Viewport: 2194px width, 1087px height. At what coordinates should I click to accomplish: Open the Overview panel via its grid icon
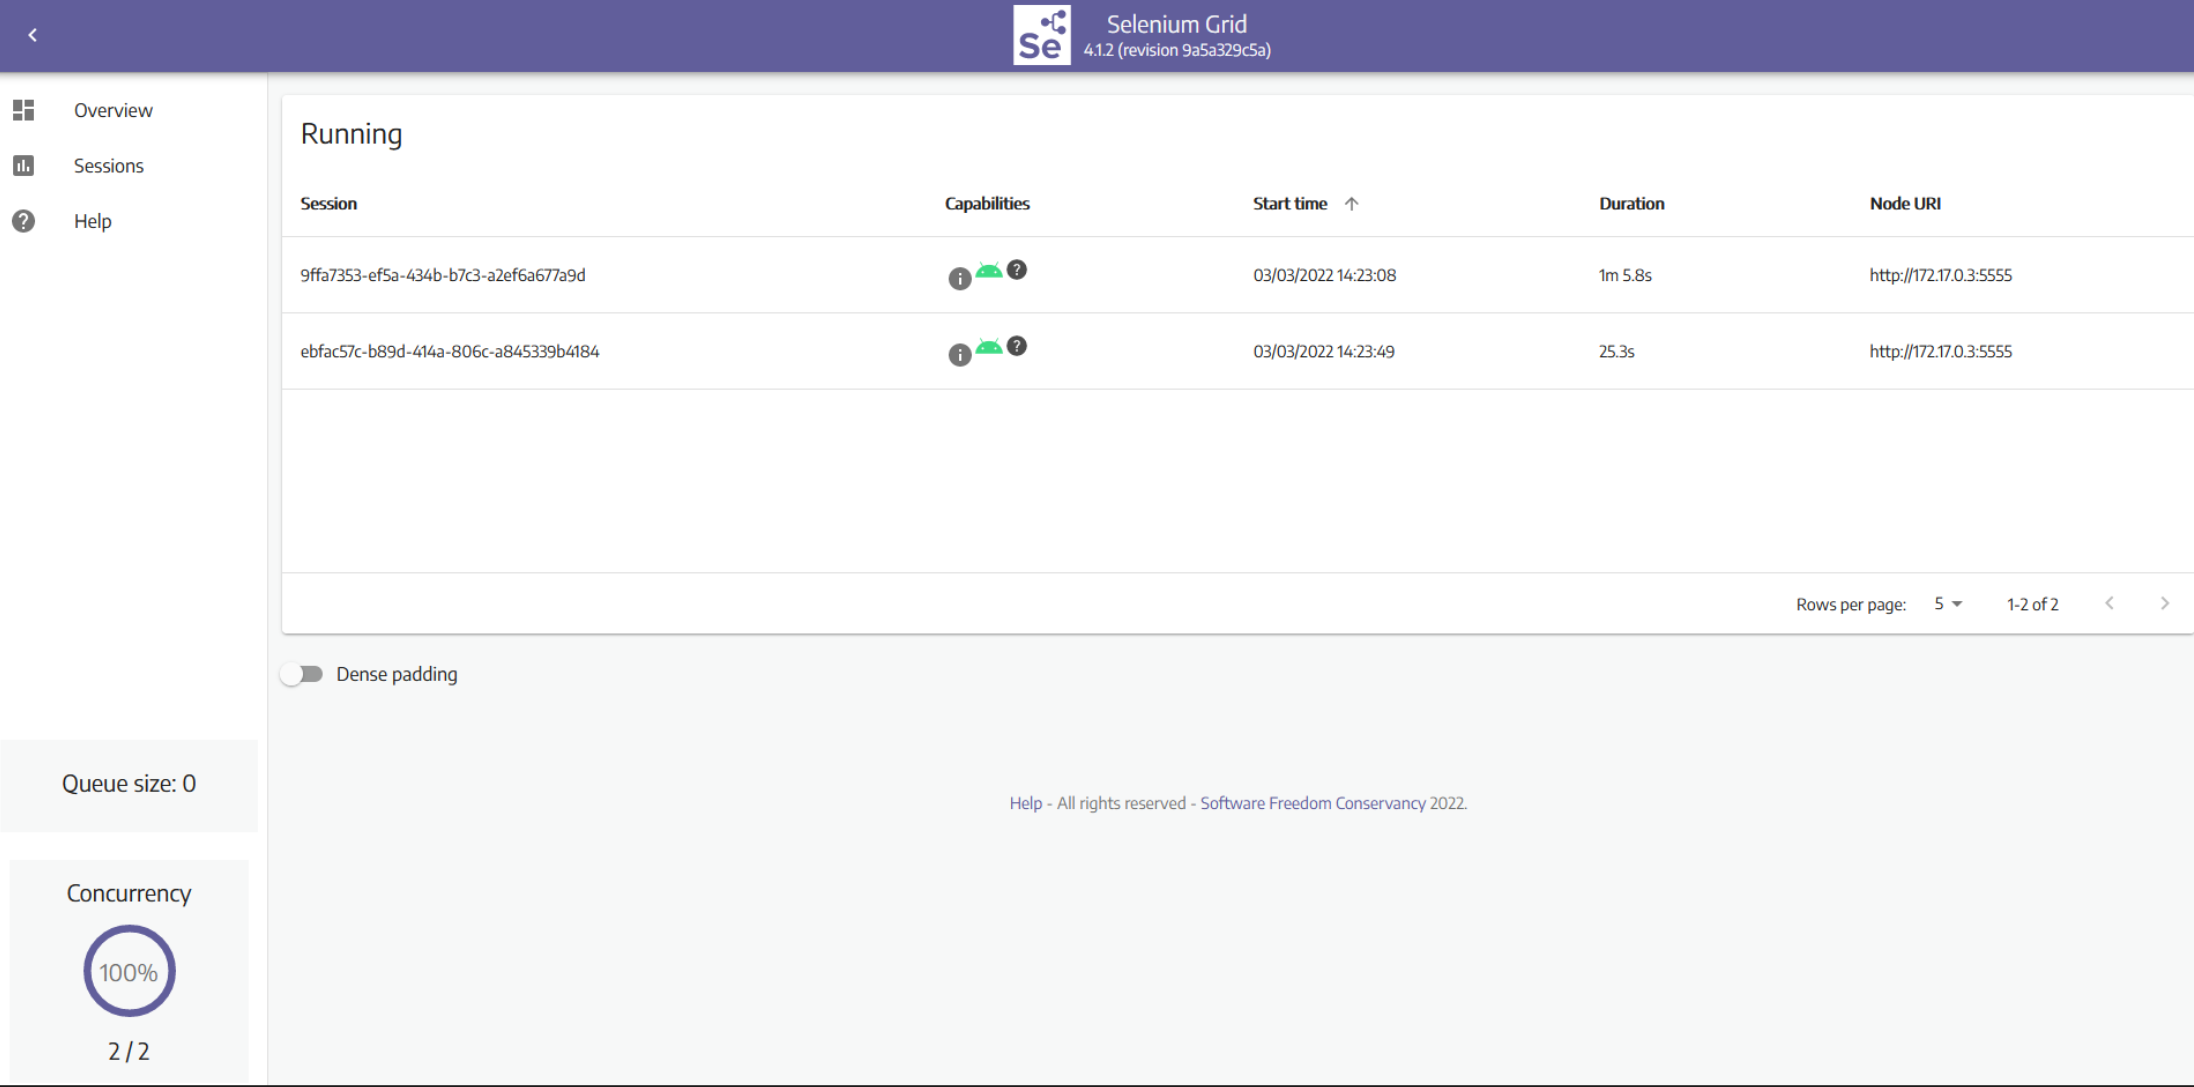(23, 110)
